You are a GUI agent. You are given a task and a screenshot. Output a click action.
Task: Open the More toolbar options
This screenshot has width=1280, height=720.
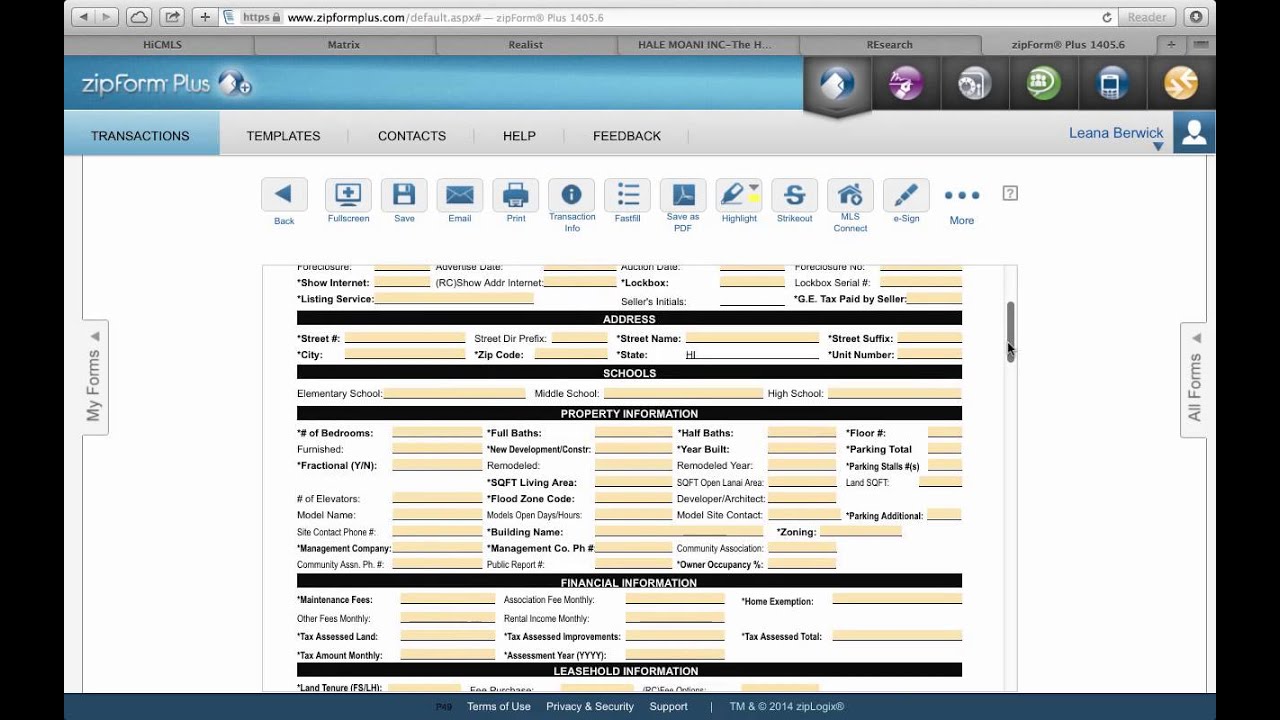pyautogui.click(x=962, y=196)
